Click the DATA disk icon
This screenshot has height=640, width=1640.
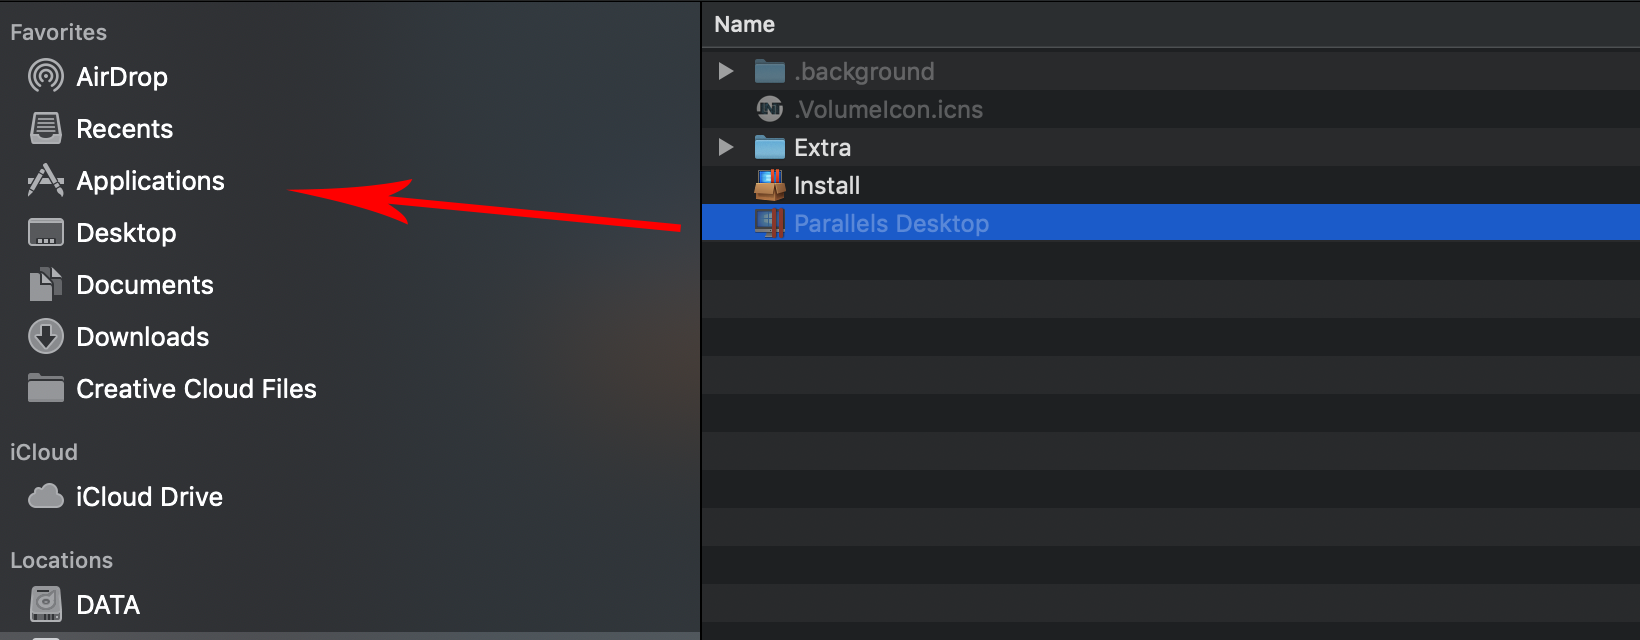click(46, 605)
